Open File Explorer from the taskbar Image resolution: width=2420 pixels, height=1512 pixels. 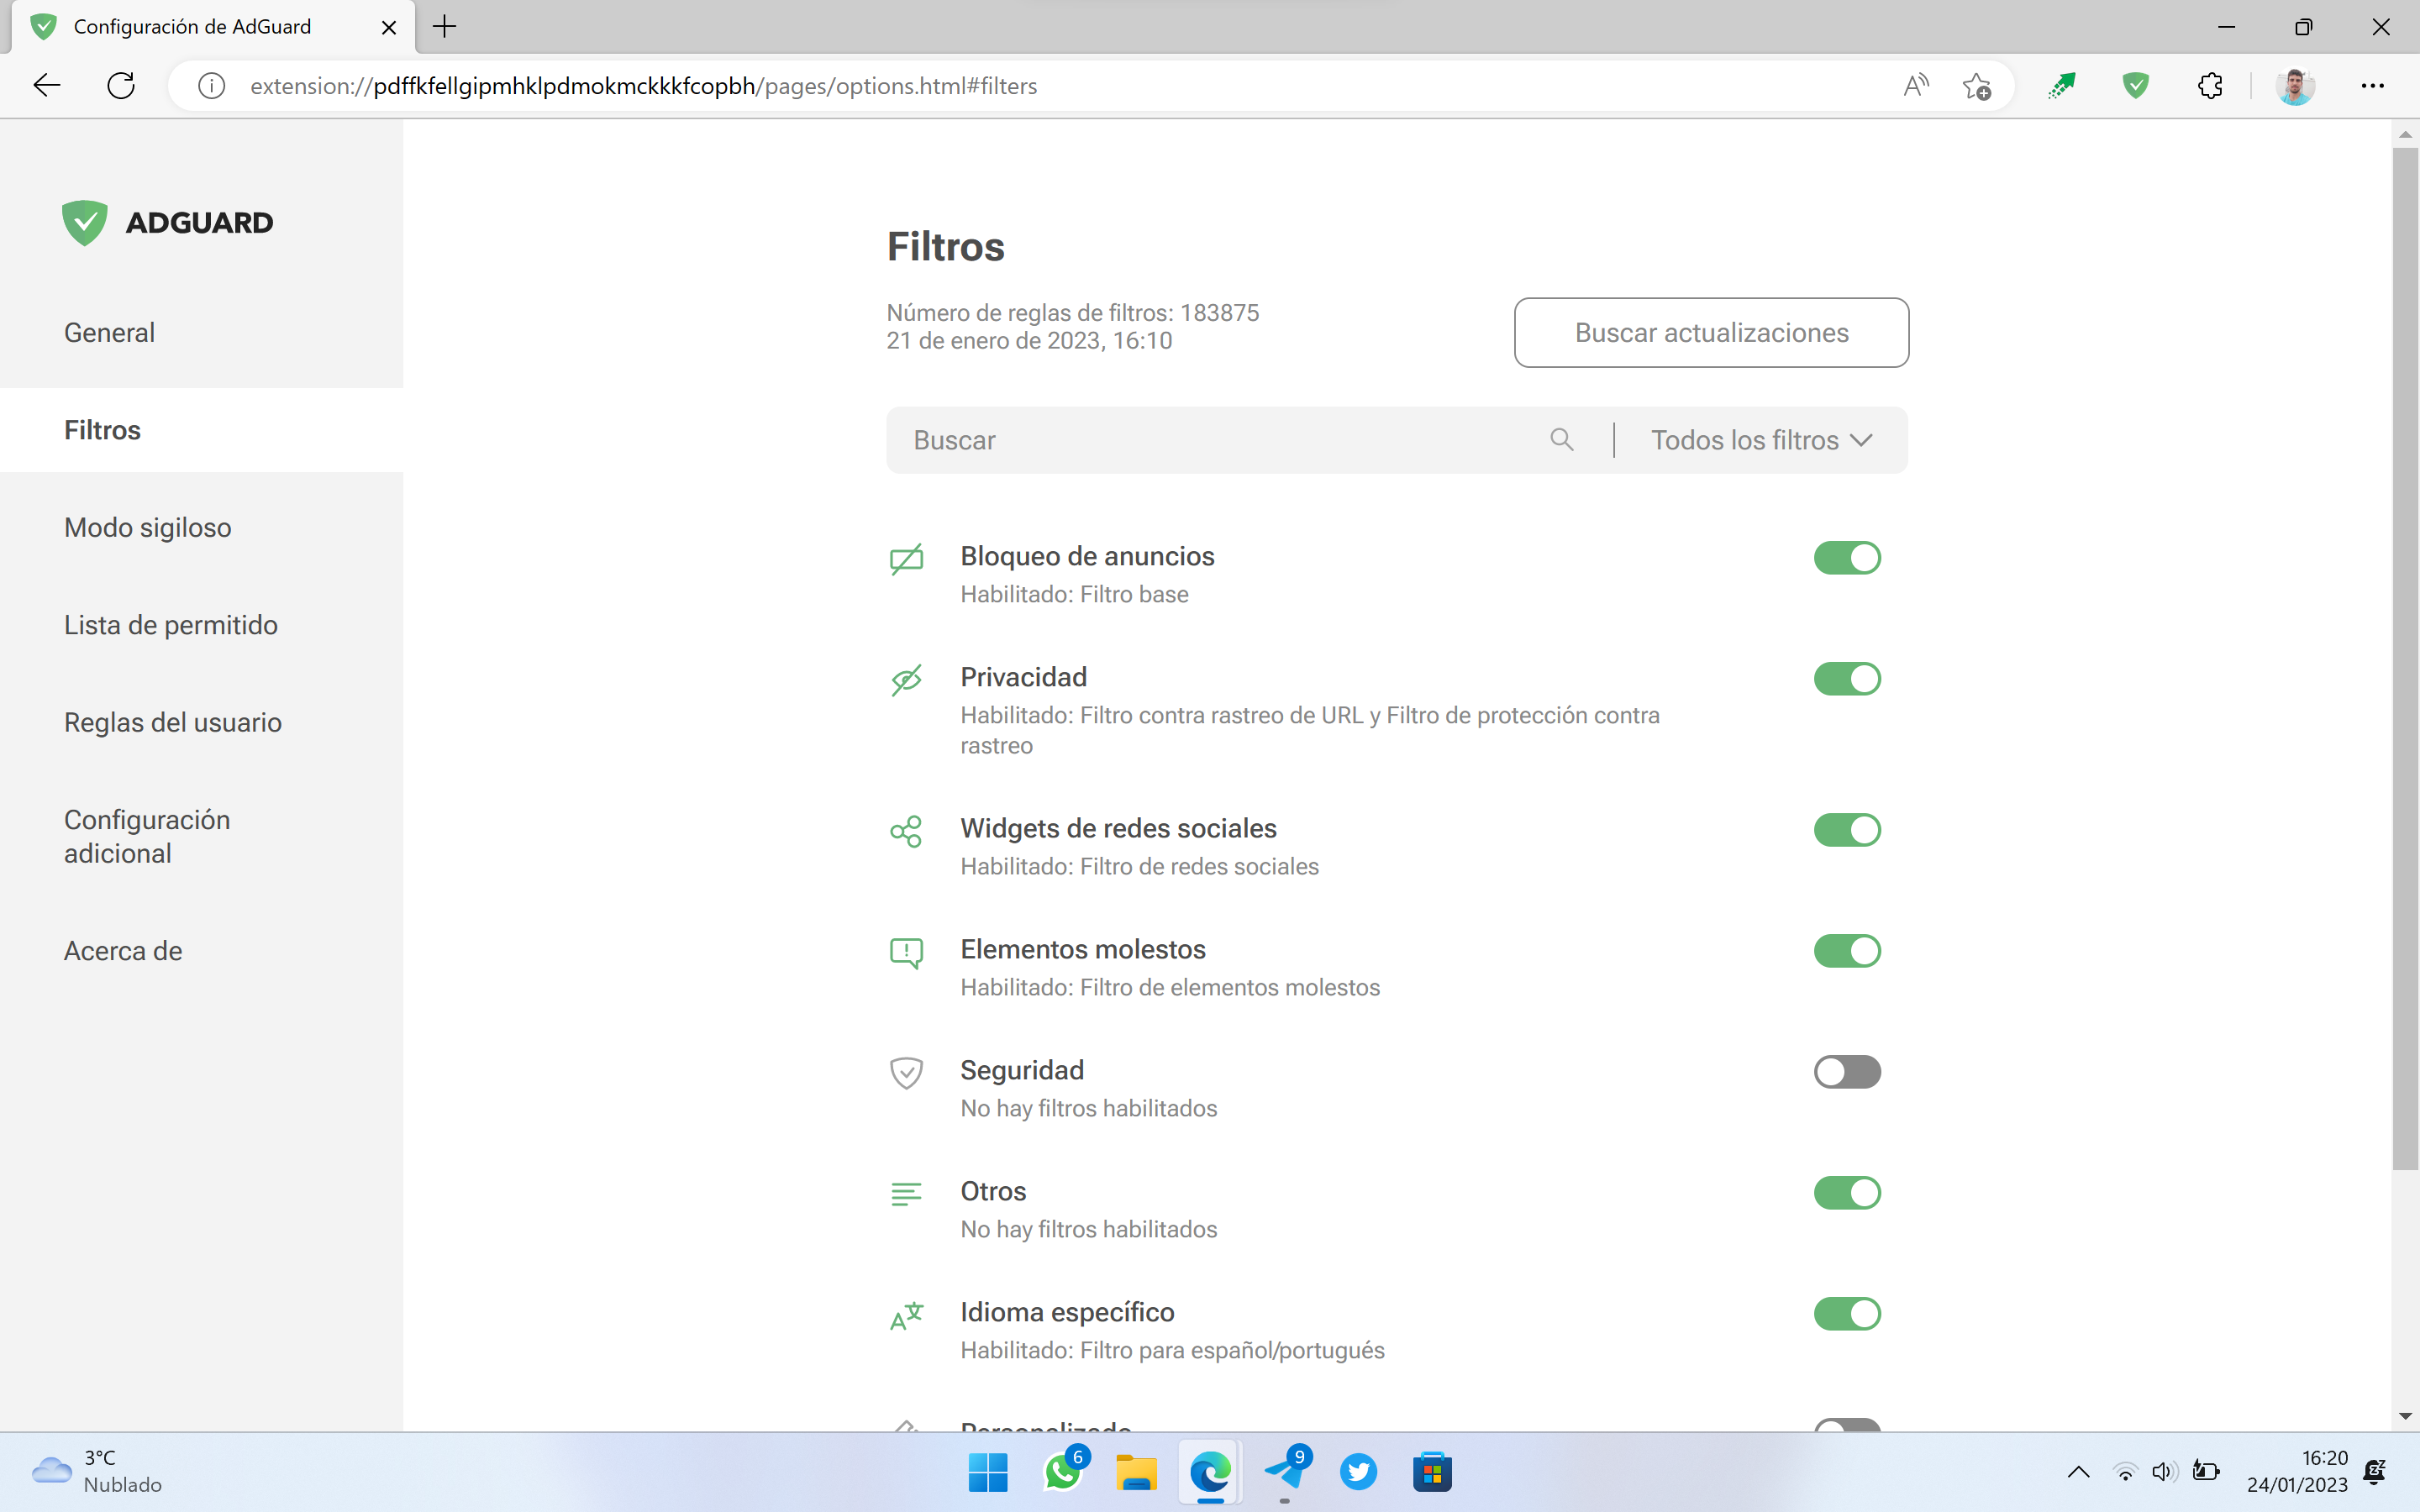(1137, 1472)
